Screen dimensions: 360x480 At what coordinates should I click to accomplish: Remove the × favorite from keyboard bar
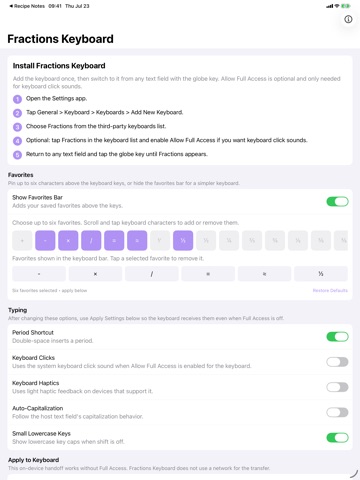pos(95,274)
